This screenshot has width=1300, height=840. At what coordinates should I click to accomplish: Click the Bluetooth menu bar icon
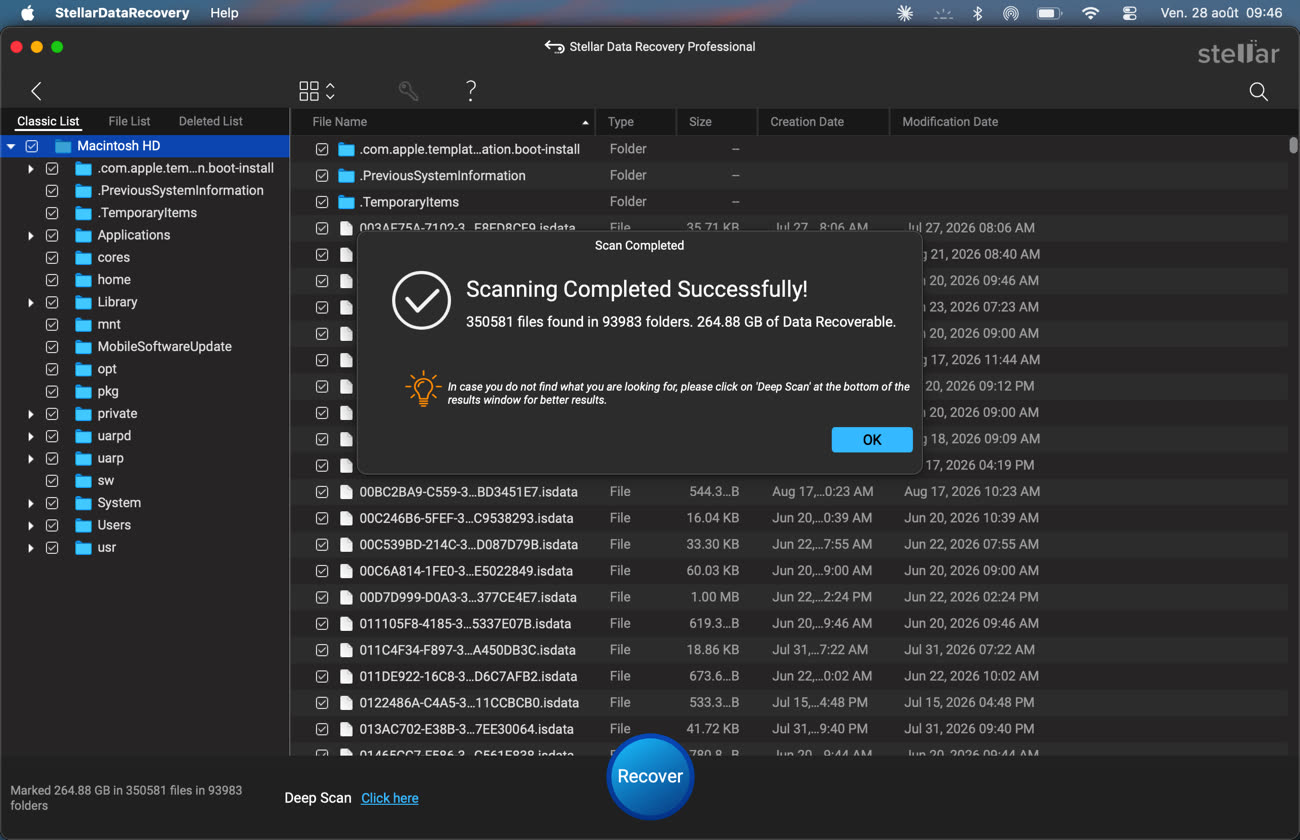pyautogui.click(x=978, y=13)
